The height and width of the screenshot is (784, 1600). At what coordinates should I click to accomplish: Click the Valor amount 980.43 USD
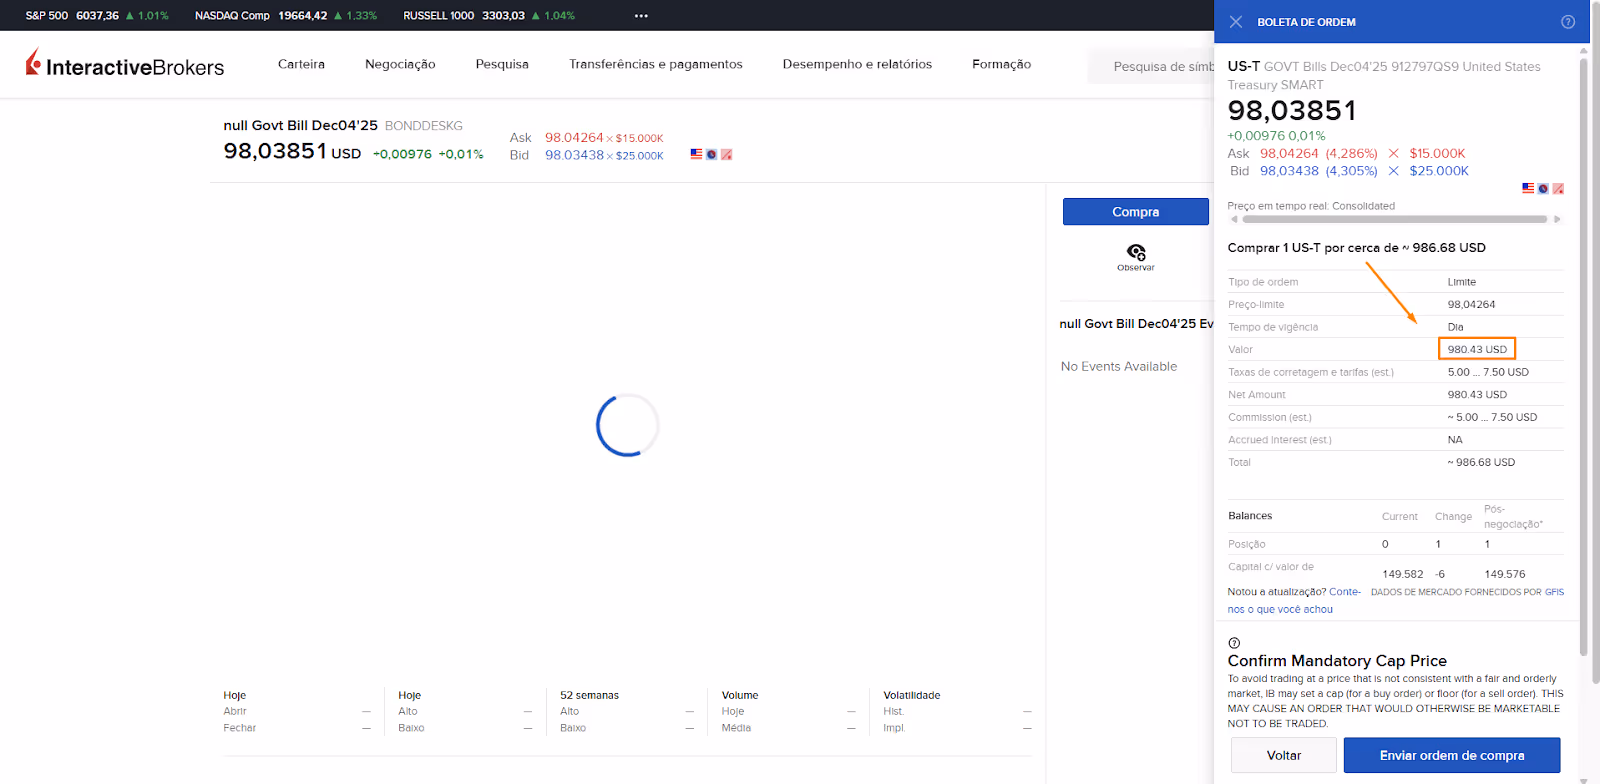tap(1477, 349)
